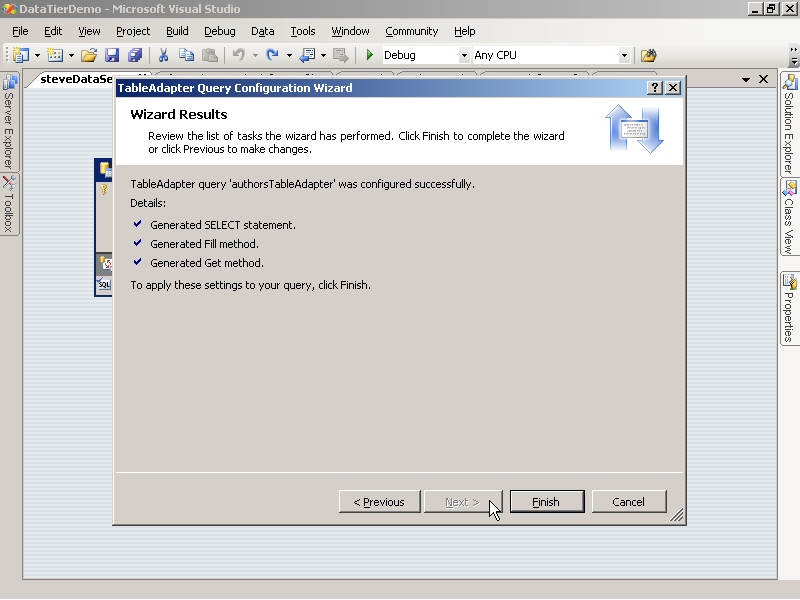The image size is (800, 600).
Task: Click the Add New Item toolbar icon
Action: (55, 55)
